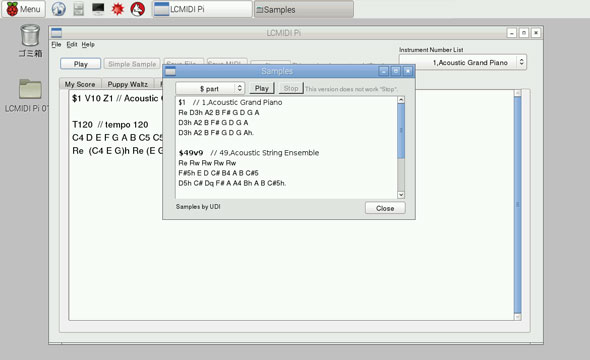Minimize the Samples dialog
This screenshot has height=360, width=590.
point(383,71)
